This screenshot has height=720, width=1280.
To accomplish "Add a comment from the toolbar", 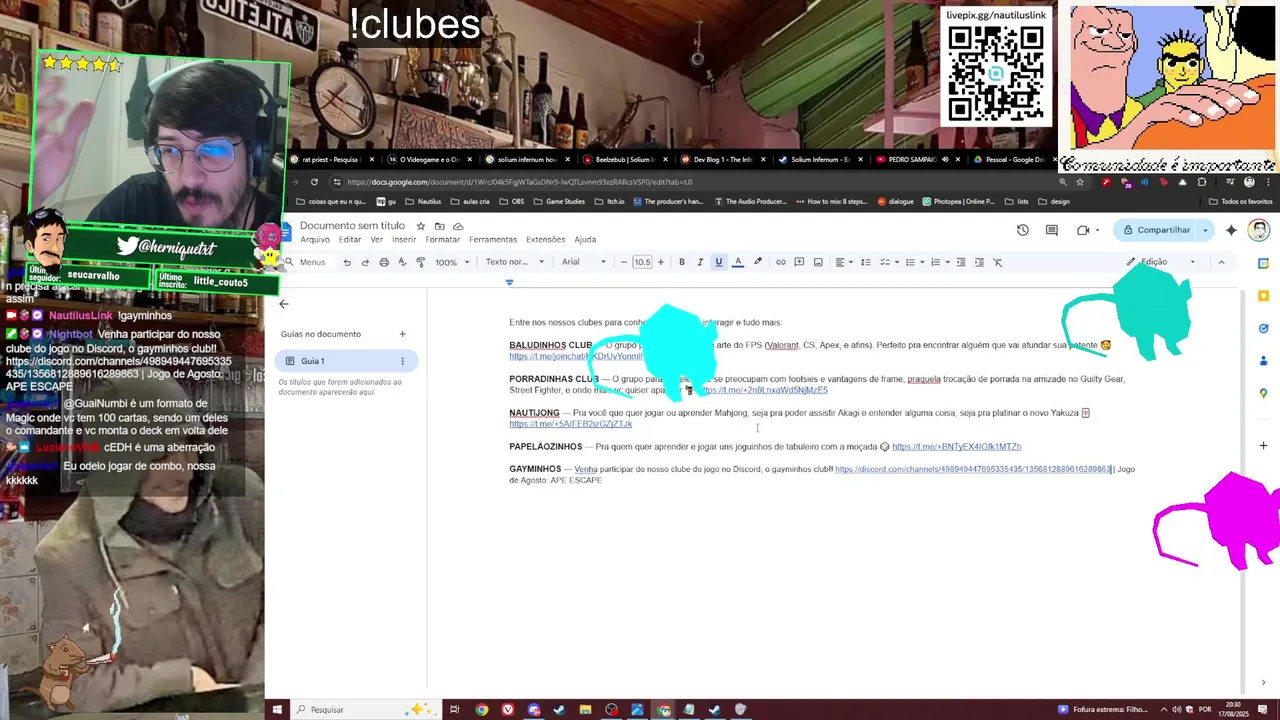I will tap(799, 262).
